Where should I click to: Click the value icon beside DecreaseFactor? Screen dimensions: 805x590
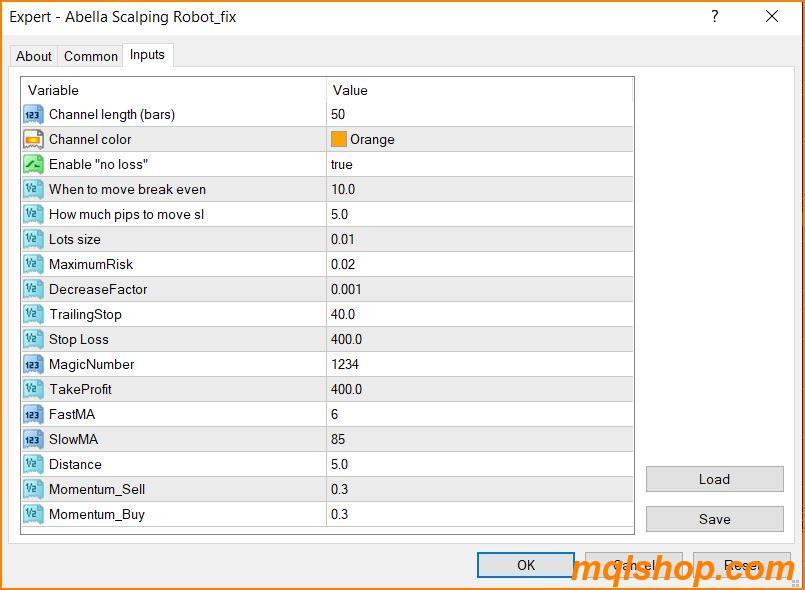33,289
